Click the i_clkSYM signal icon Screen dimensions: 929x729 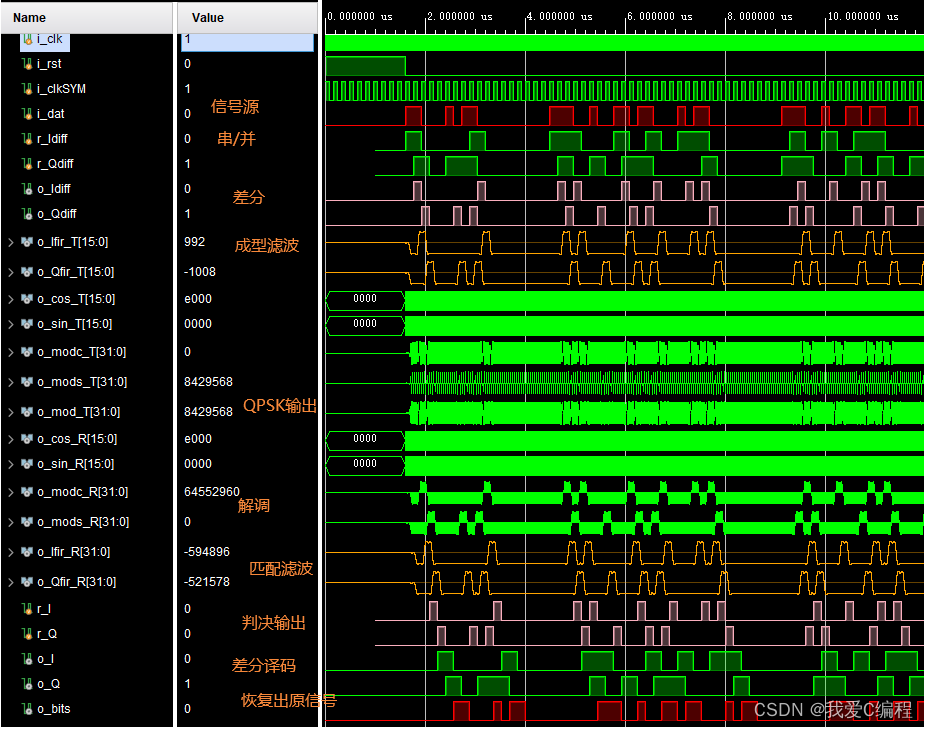27,89
